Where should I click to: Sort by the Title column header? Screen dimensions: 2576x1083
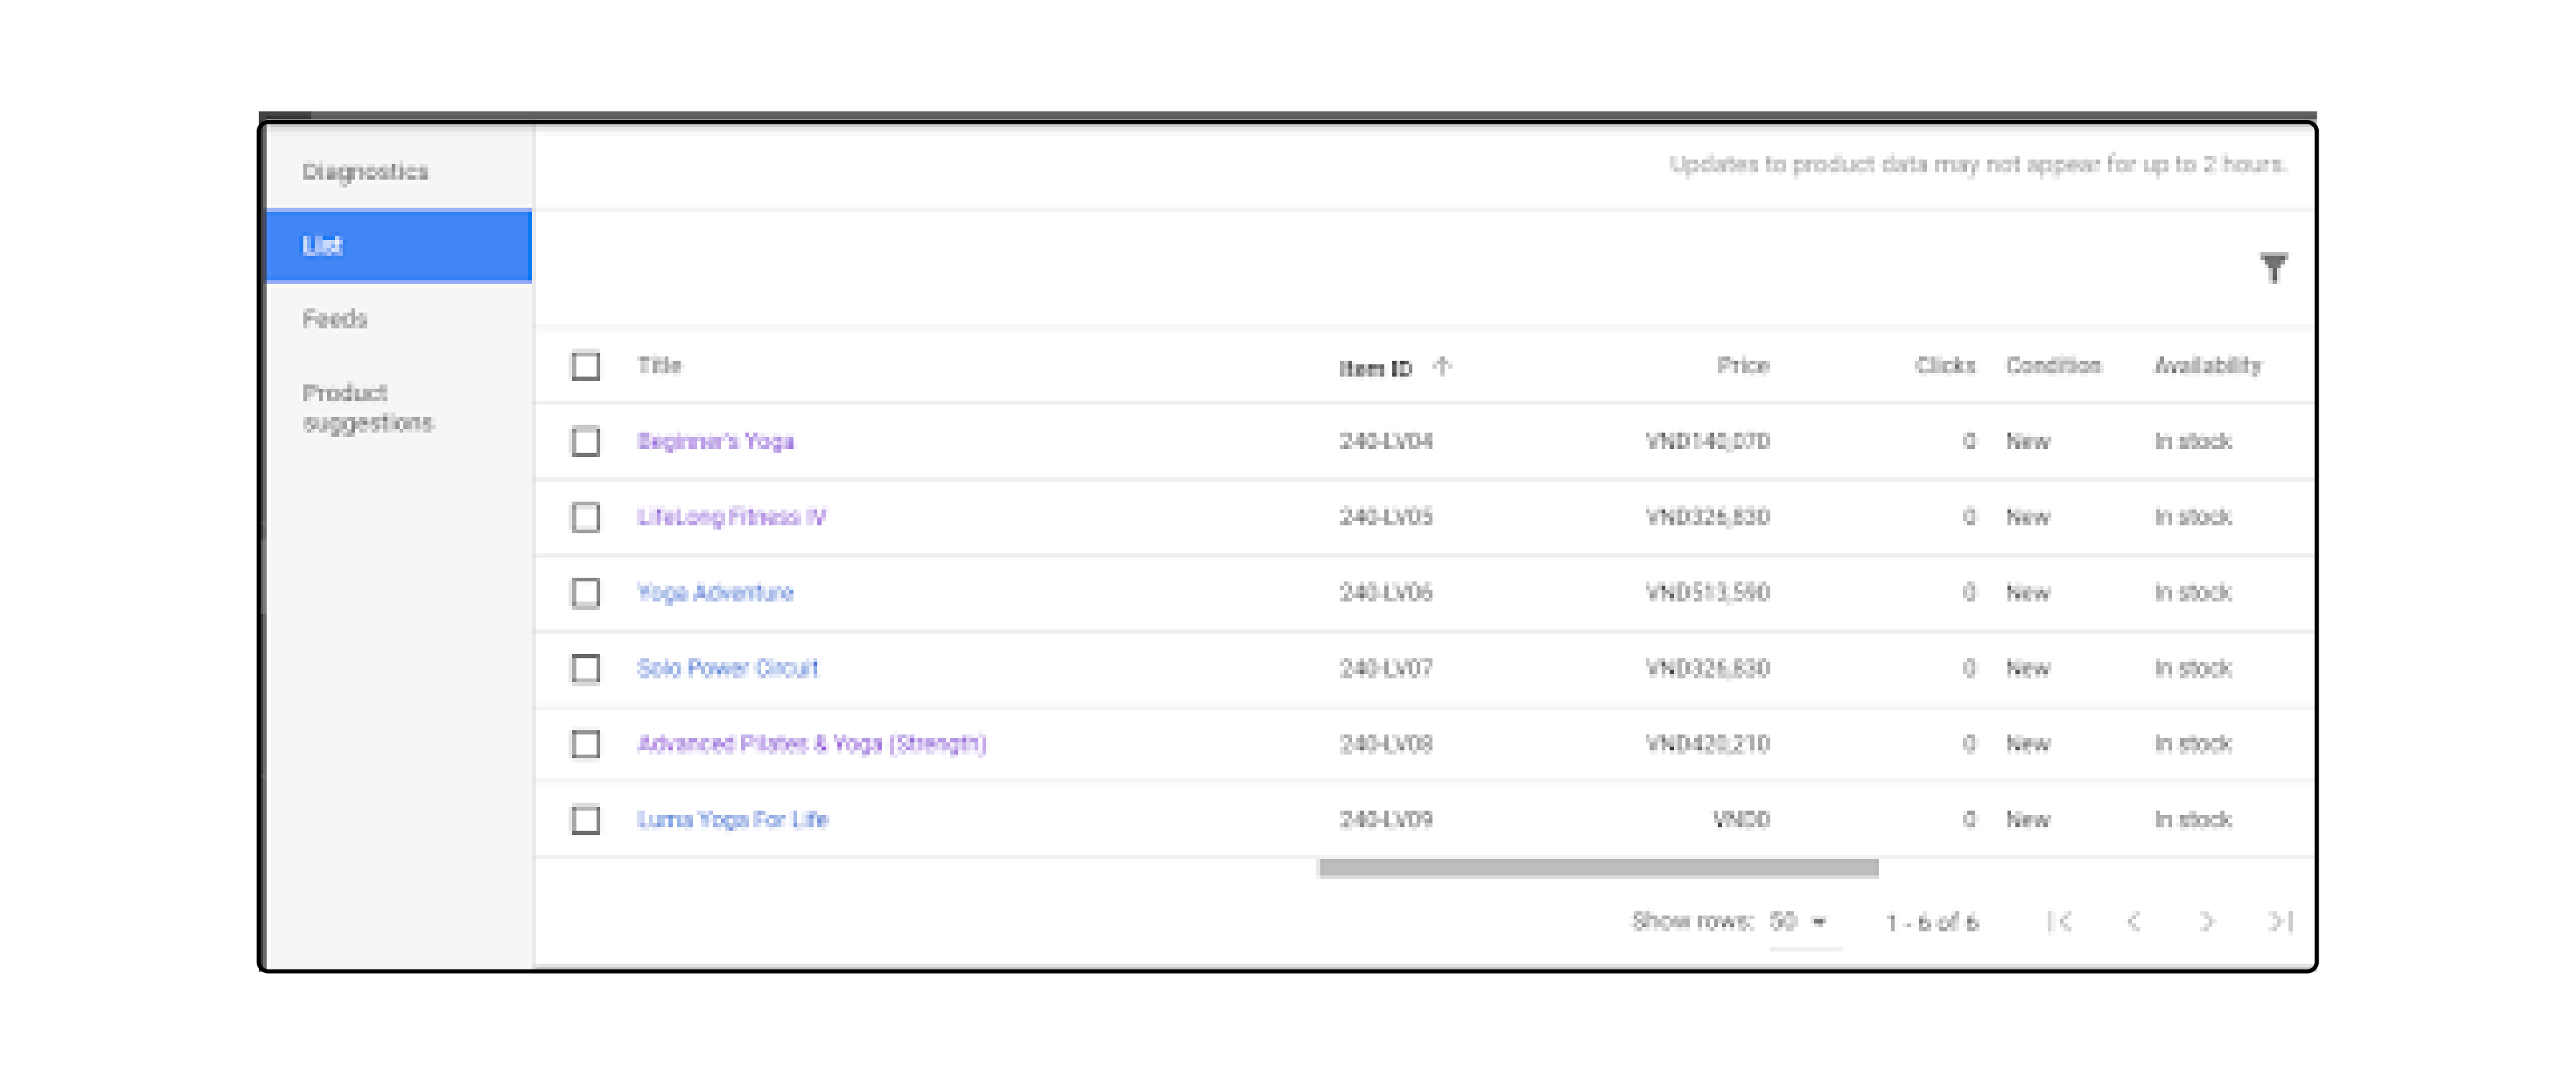(x=659, y=366)
